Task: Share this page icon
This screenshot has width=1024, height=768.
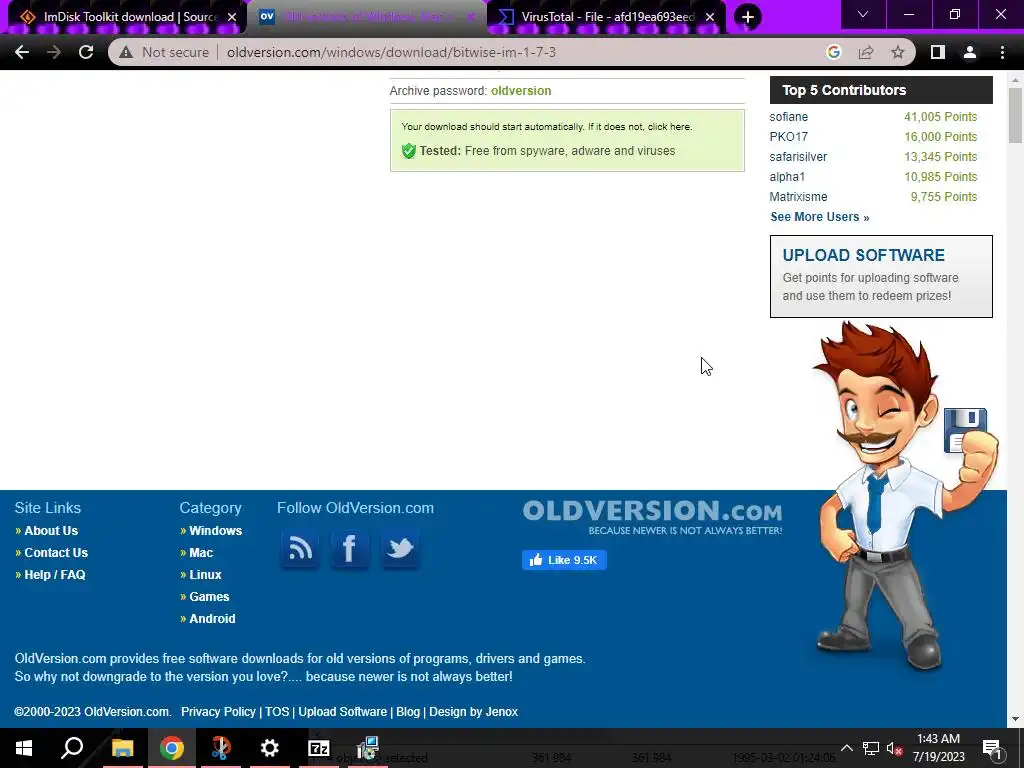Action: tap(866, 52)
